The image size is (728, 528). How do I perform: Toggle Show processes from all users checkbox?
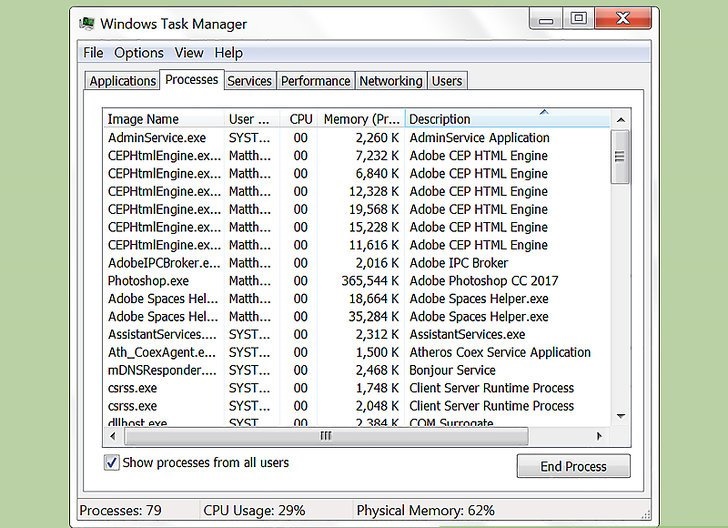coord(111,463)
